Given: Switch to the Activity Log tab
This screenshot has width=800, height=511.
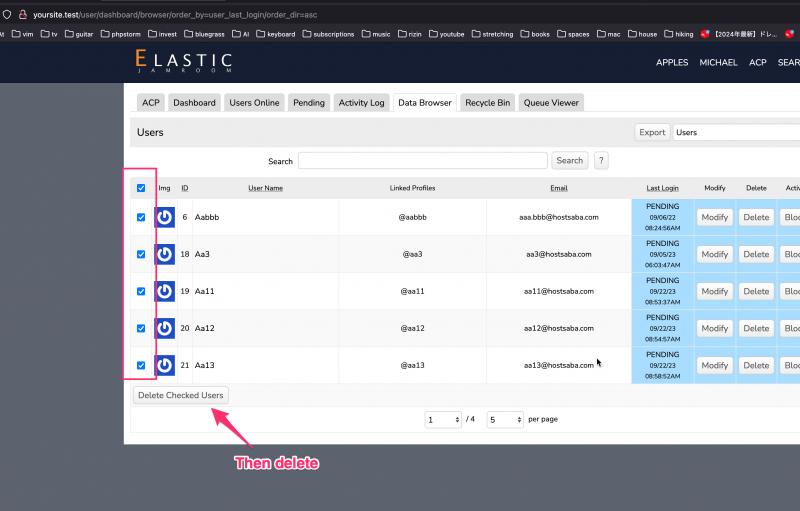Looking at the screenshot, I should (361, 102).
